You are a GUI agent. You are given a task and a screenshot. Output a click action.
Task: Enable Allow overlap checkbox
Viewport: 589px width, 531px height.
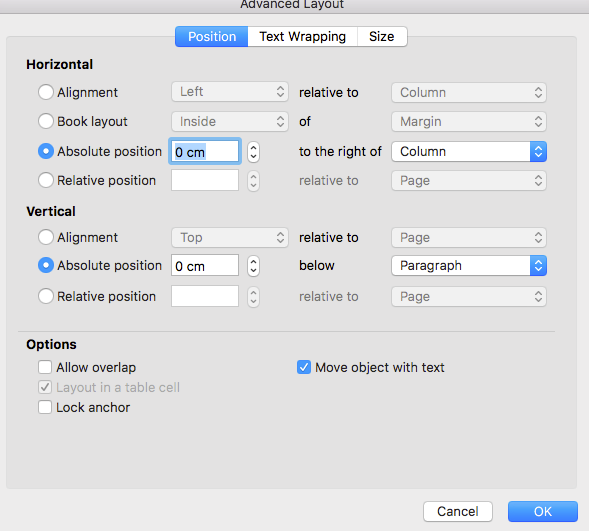45,367
